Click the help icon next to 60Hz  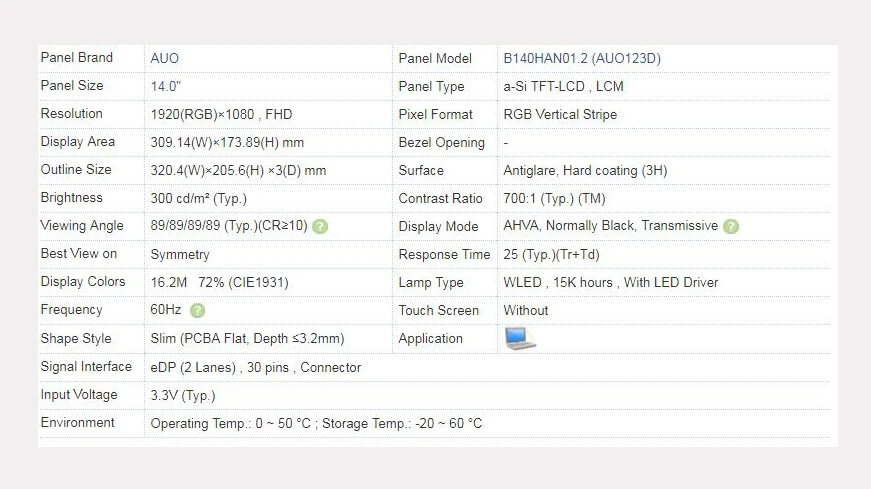tap(197, 310)
